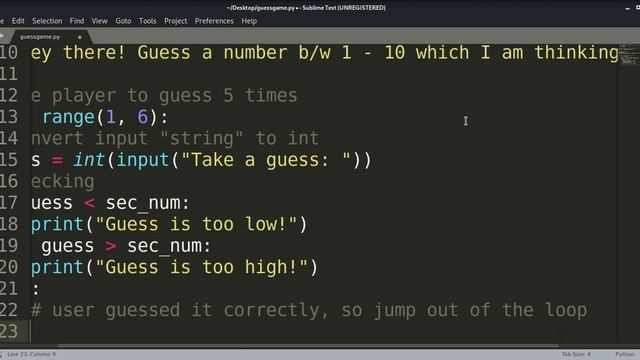Screen dimensions: 640x360
Task: Click the minimap preview
Action: click(x=629, y=55)
